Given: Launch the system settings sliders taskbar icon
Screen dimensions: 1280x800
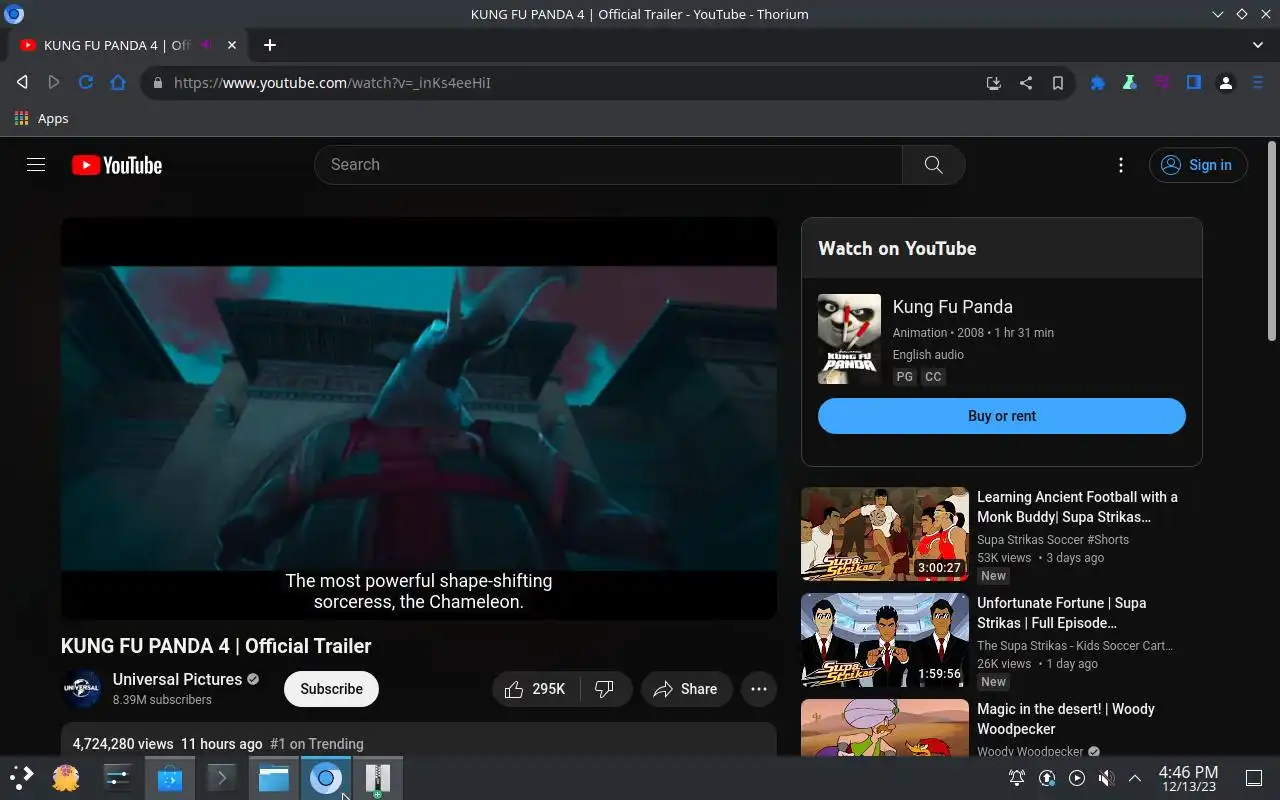Looking at the screenshot, I should pos(117,777).
